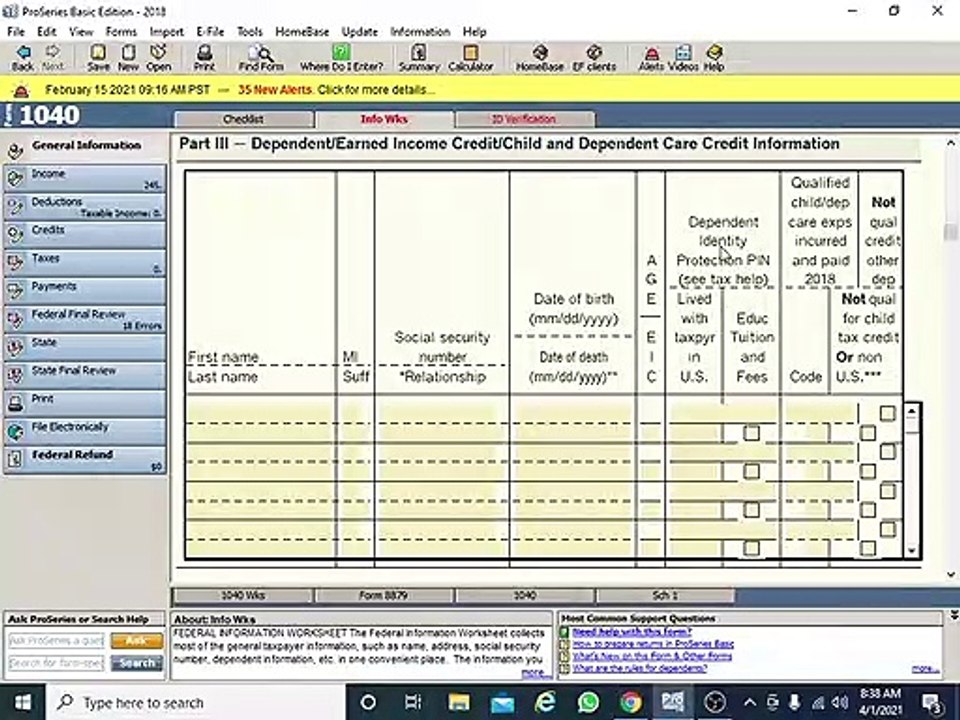The height and width of the screenshot is (720, 960).
Task: Check Educ Tuition box for first dependent
Action: pyautogui.click(x=751, y=433)
